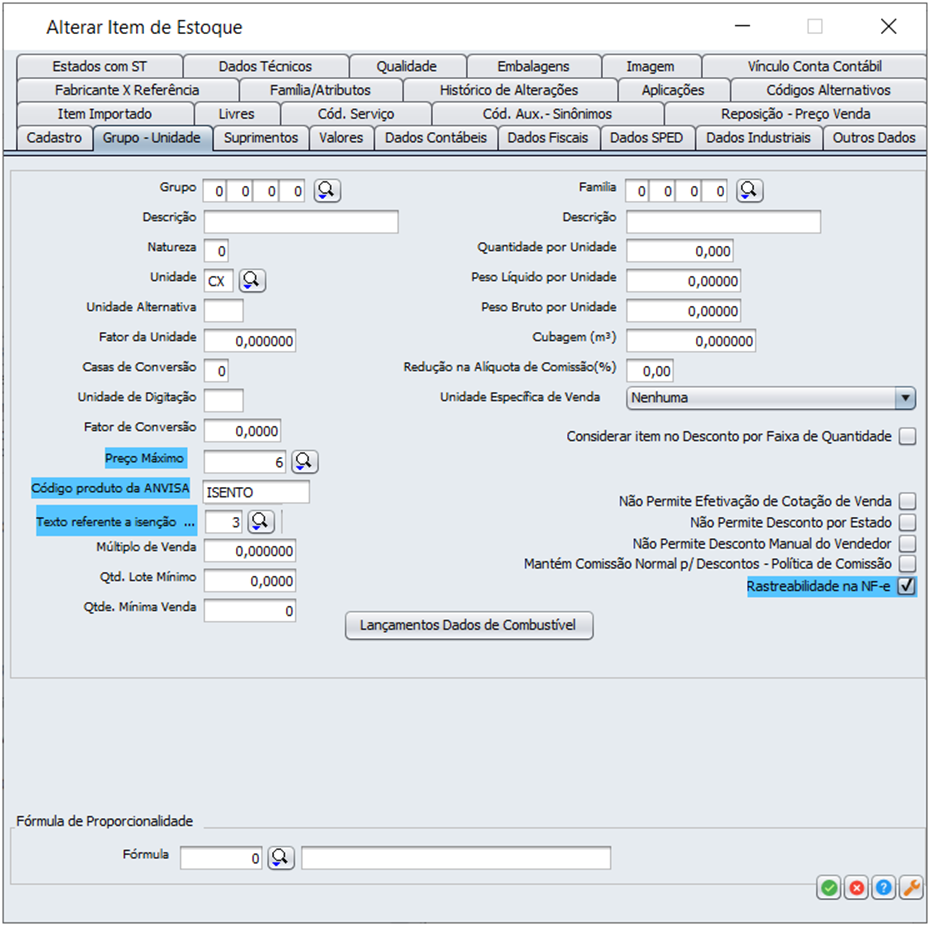Open the Grupo search lookup

point(328,190)
